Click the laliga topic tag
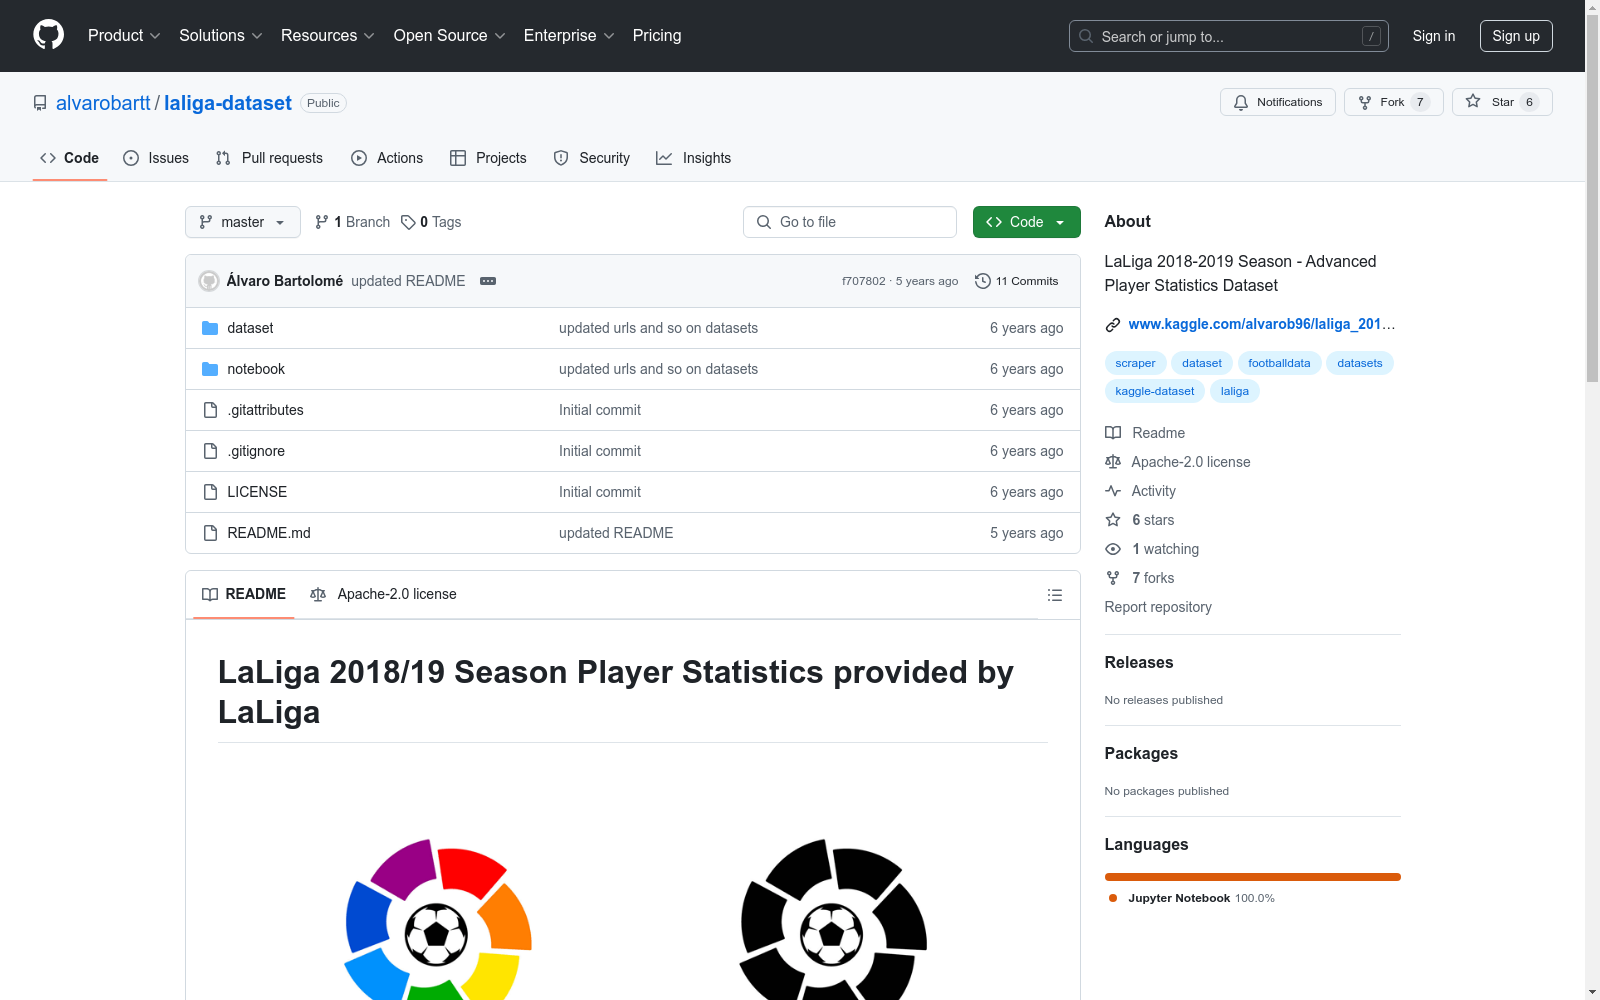The width and height of the screenshot is (1600, 1000). click(1235, 391)
